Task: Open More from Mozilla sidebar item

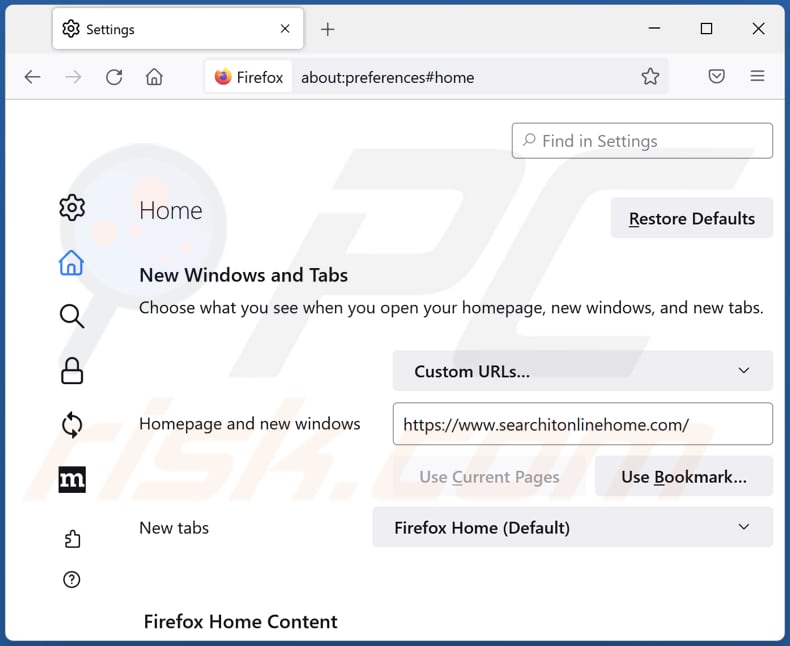Action: tap(72, 479)
